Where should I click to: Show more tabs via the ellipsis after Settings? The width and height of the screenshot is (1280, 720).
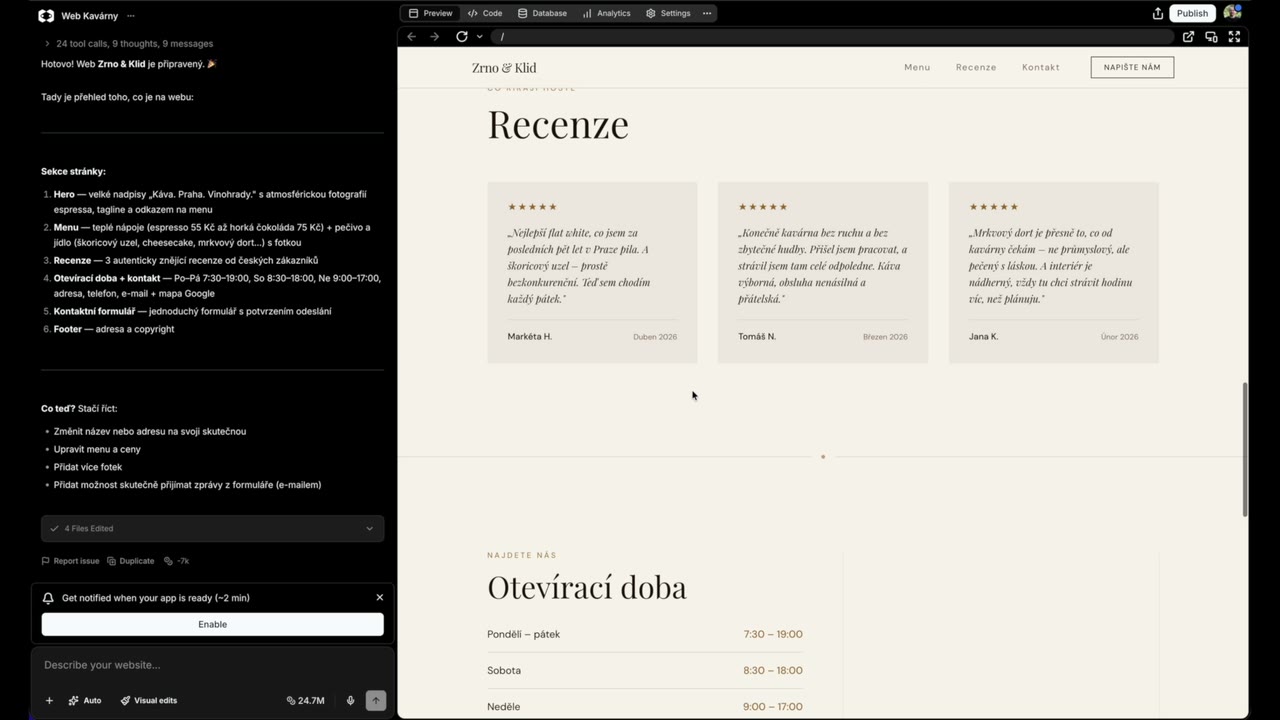(707, 13)
